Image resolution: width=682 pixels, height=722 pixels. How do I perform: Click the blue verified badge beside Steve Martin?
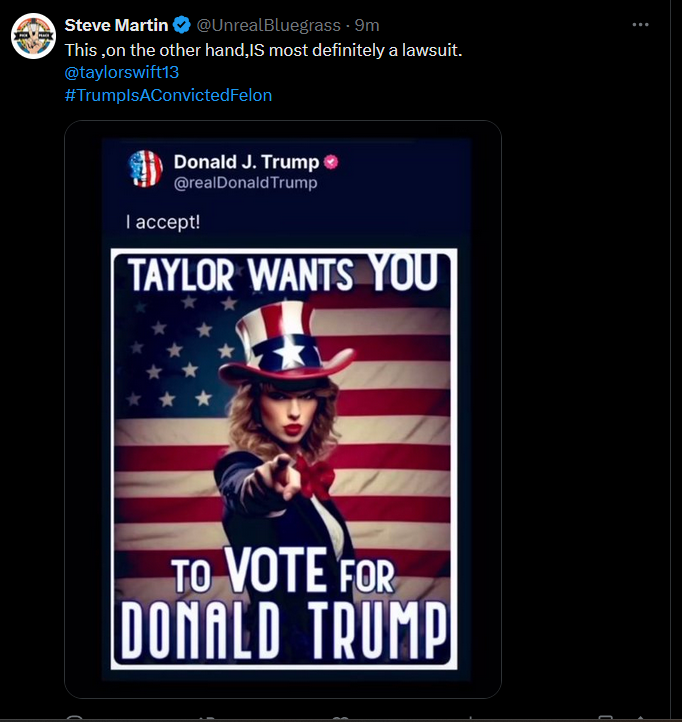tap(181, 25)
